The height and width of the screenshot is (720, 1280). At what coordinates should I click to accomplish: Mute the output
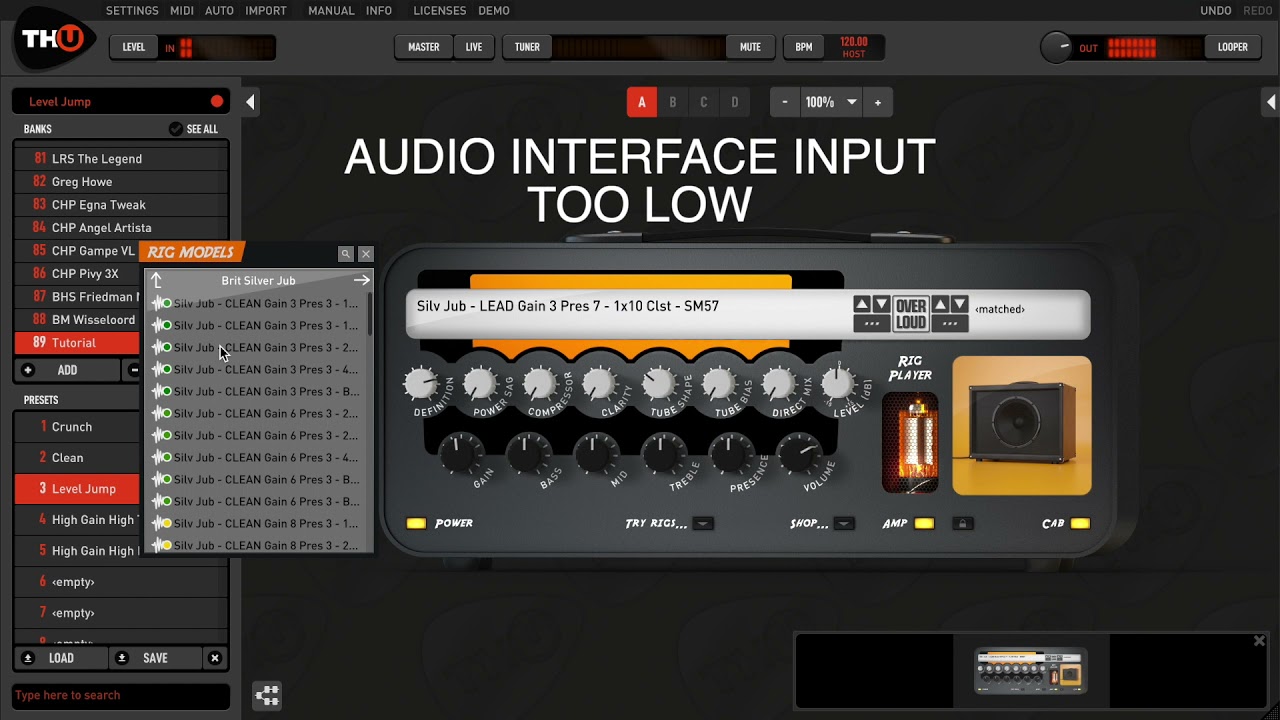coord(750,47)
